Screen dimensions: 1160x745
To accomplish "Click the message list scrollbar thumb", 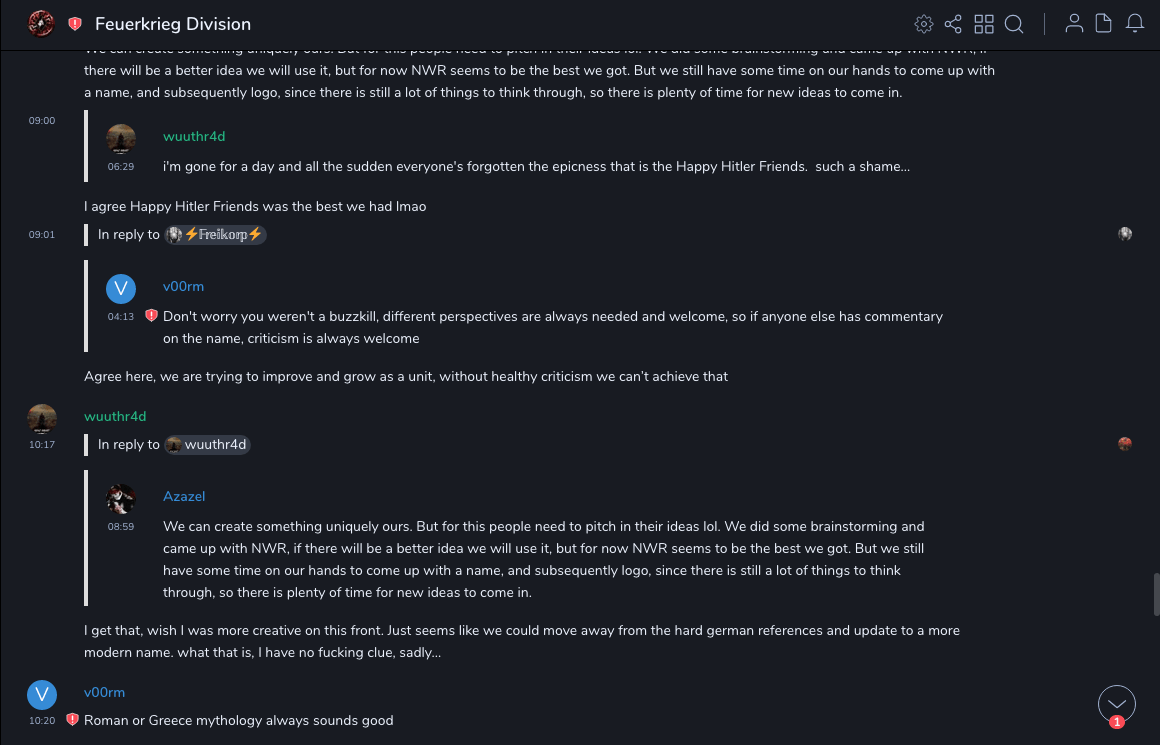I will (1157, 594).
